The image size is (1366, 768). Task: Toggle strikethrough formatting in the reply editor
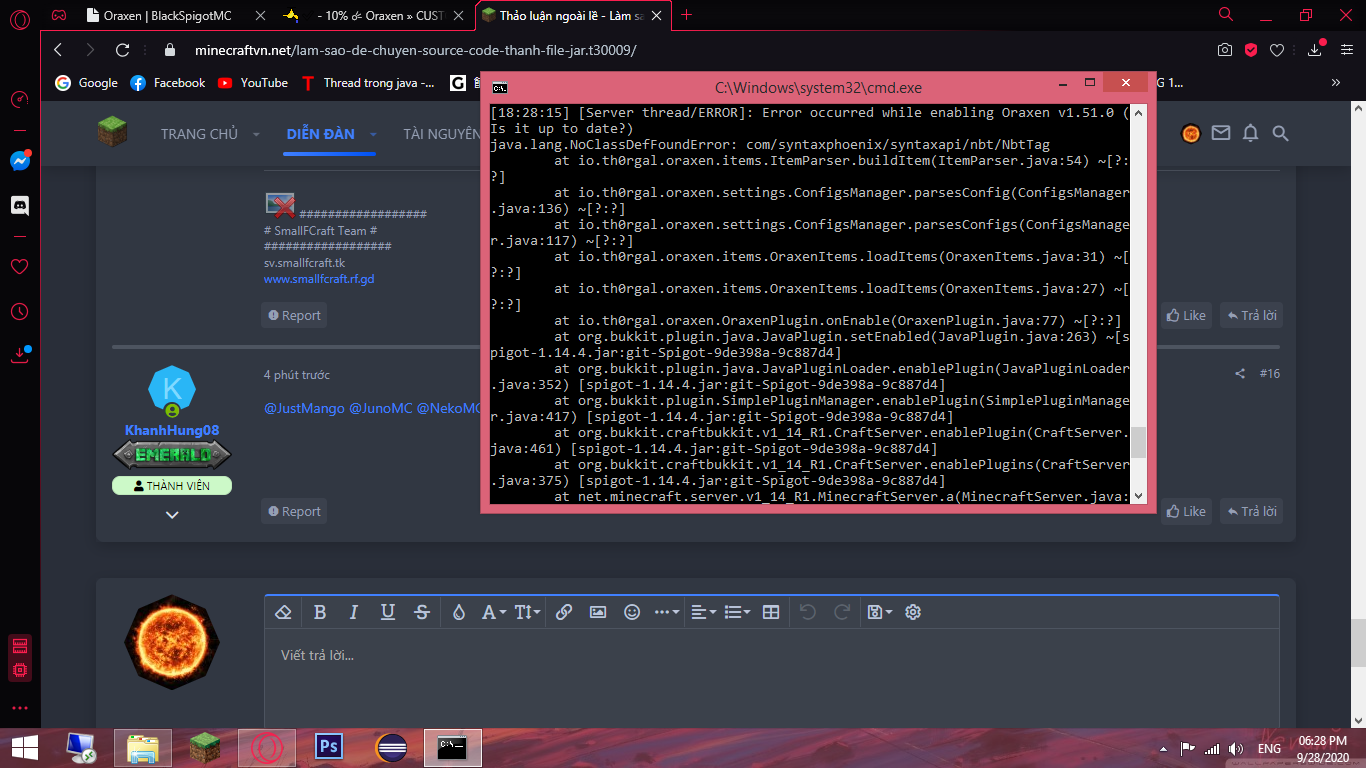422,612
